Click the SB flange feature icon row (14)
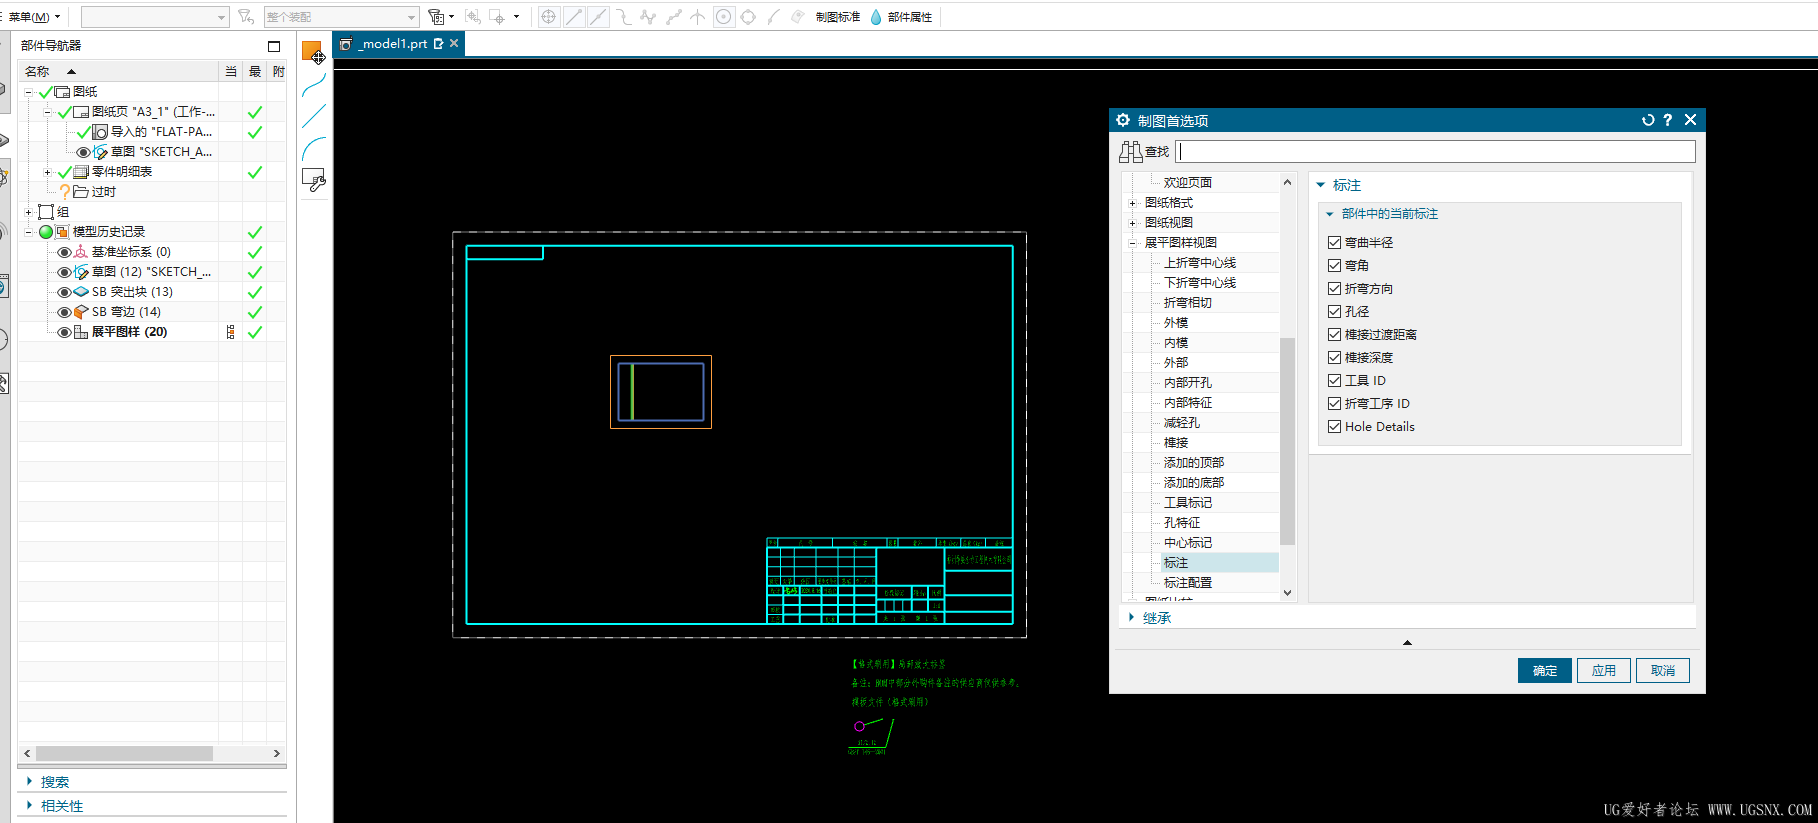 81,312
